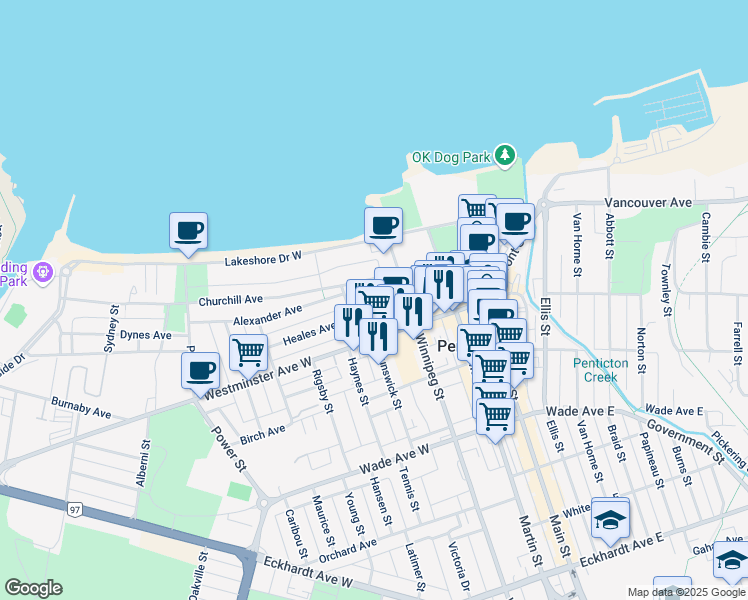Click the Churchill Ave street label

pos(230,299)
